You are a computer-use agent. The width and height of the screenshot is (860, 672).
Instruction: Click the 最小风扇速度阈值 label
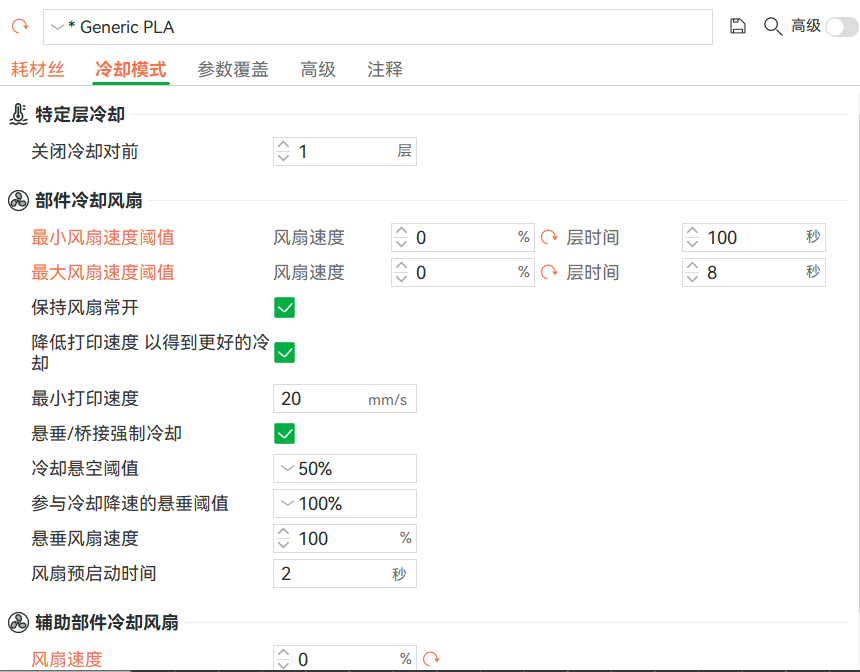point(103,238)
